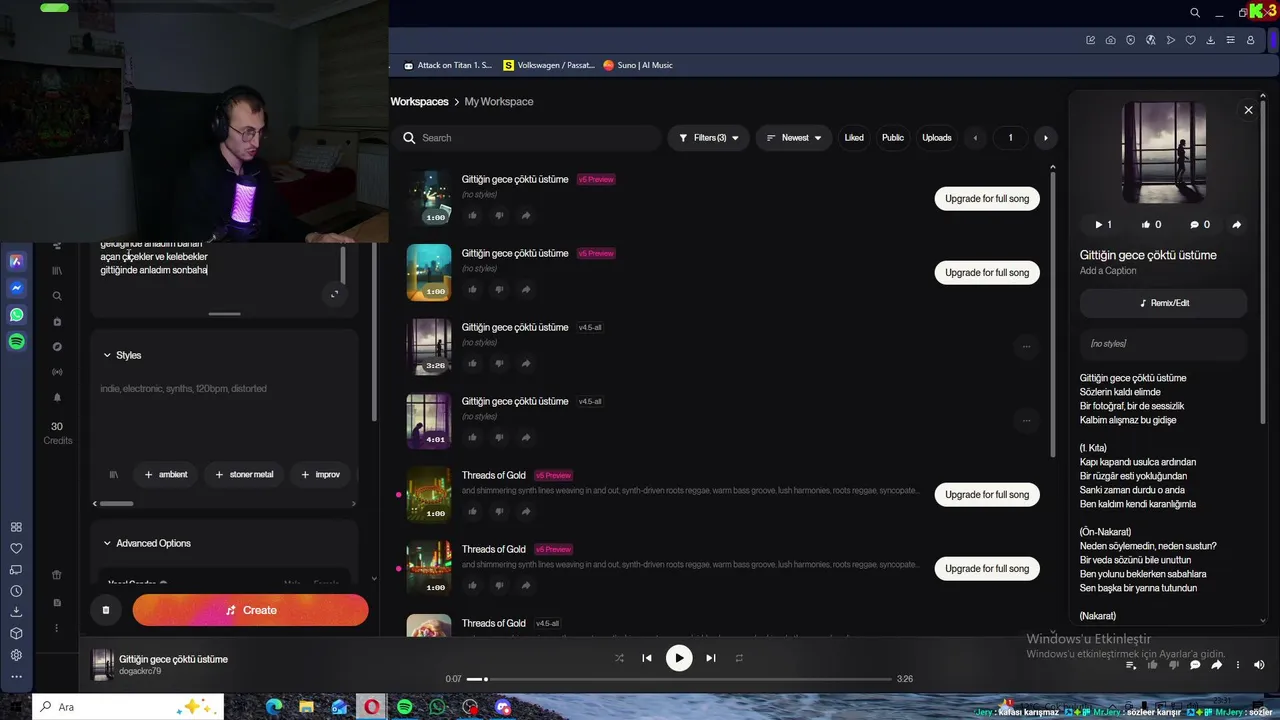
Task: Add the improv style tag
Action: tap(321, 475)
